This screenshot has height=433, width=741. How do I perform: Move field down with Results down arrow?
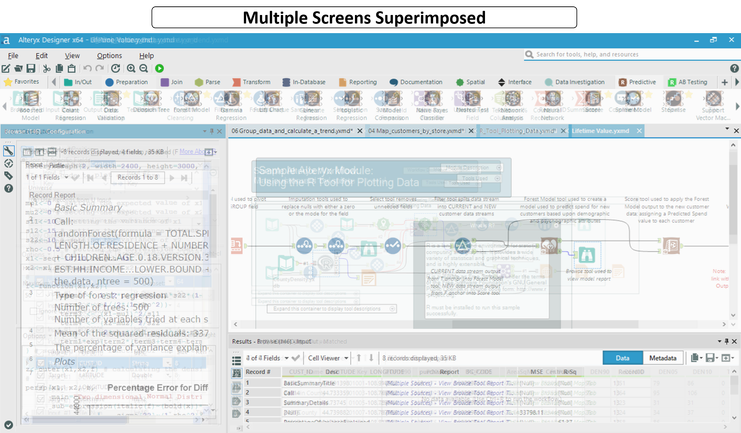tap(371, 358)
